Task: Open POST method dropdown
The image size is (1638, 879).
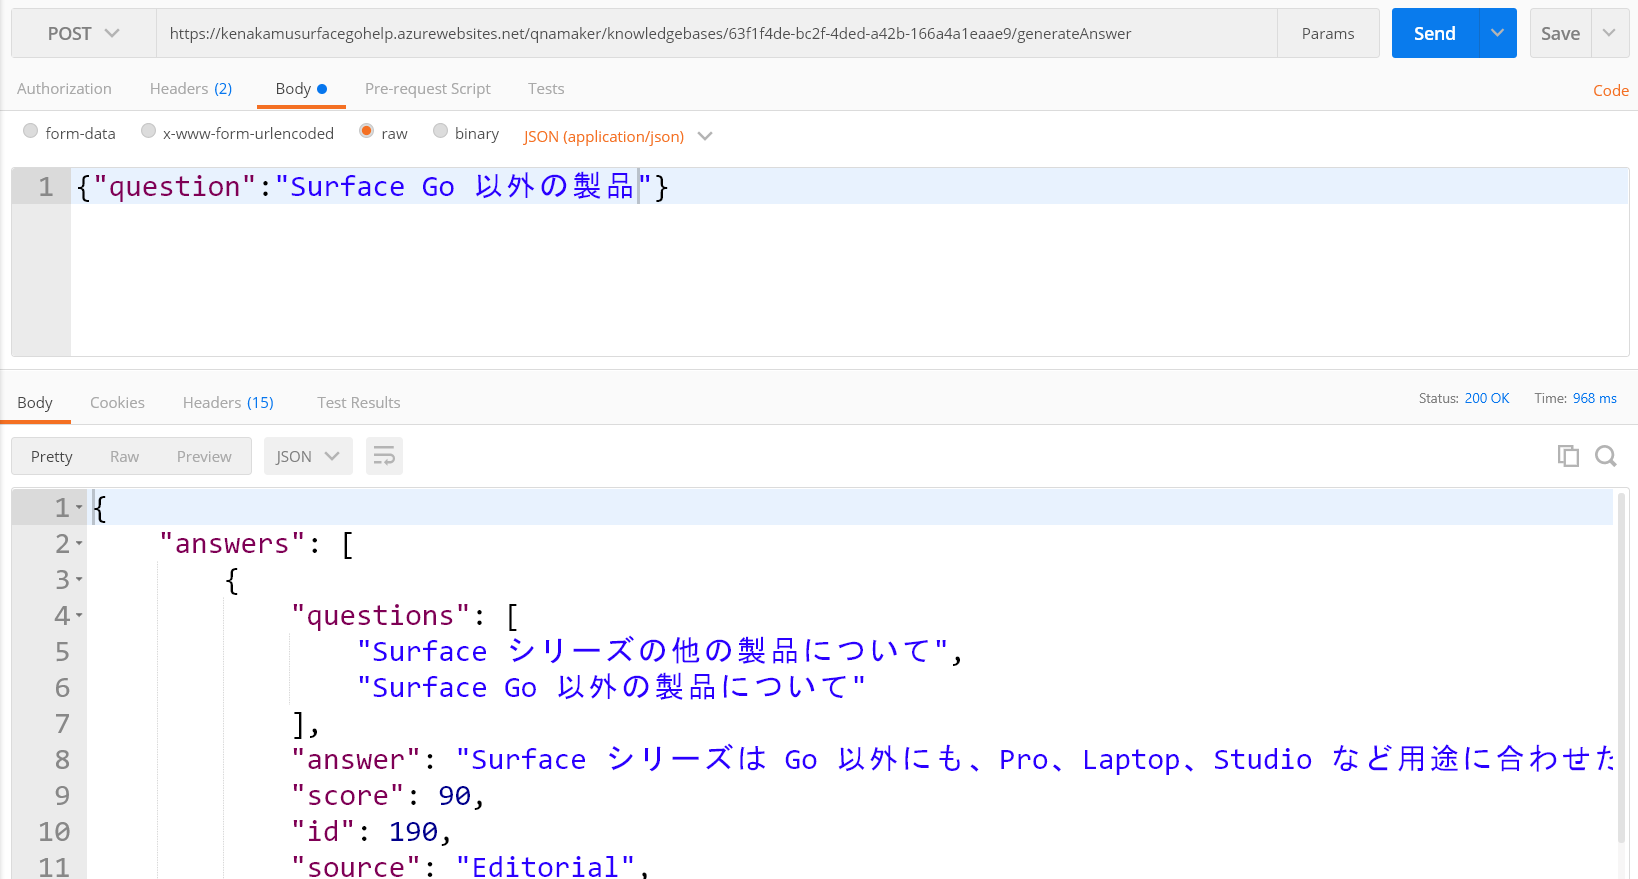Action: click(x=84, y=33)
